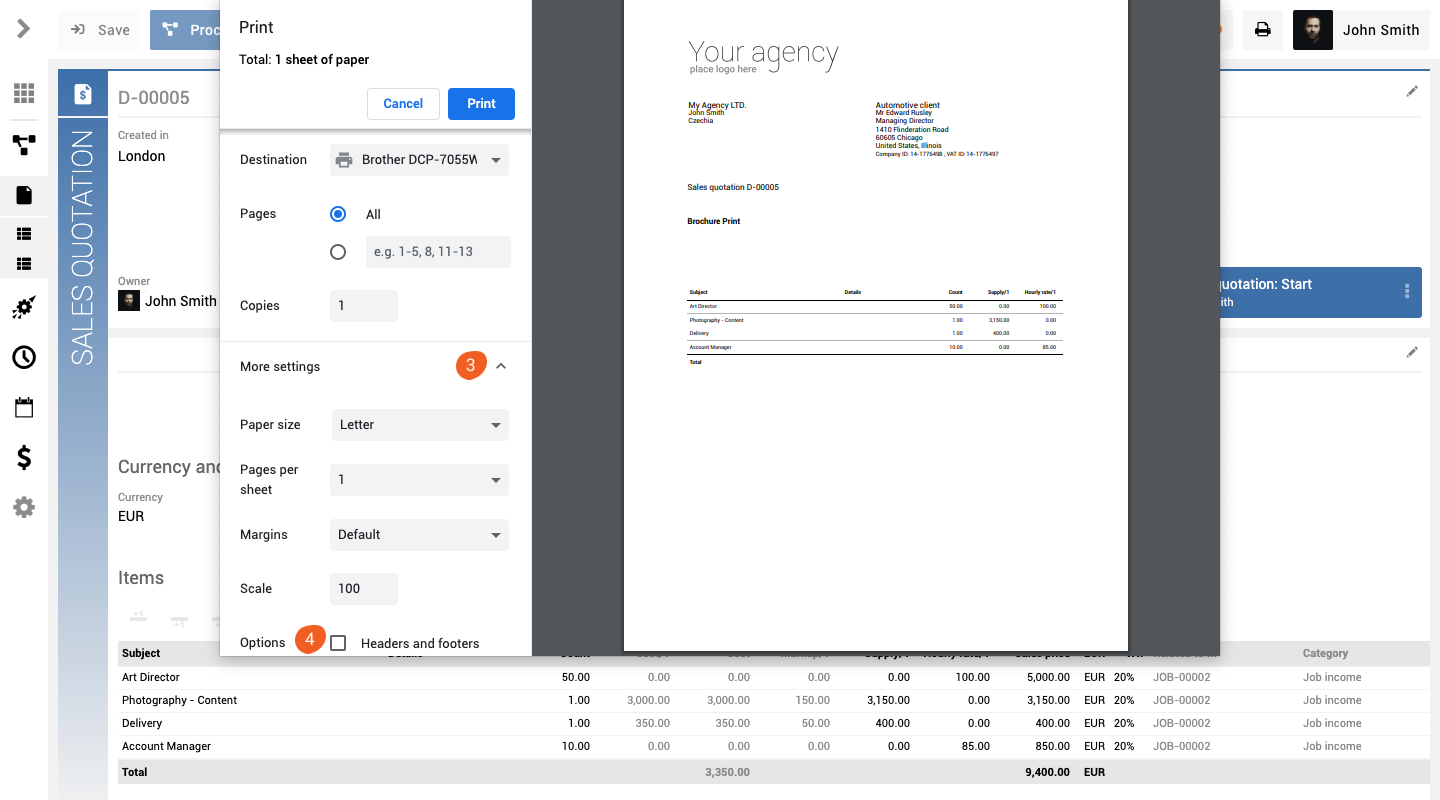Select the All pages radio button
1440x800 pixels.
tap(338, 214)
